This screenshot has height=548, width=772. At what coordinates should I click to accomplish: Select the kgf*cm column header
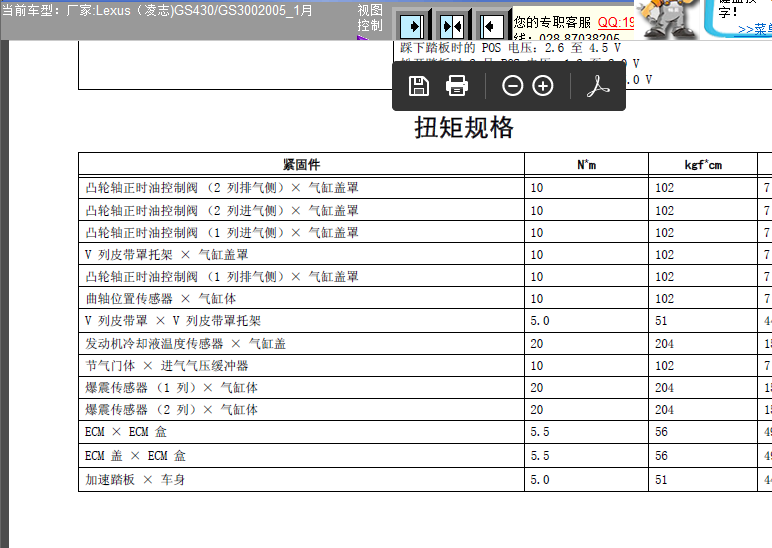[703, 164]
